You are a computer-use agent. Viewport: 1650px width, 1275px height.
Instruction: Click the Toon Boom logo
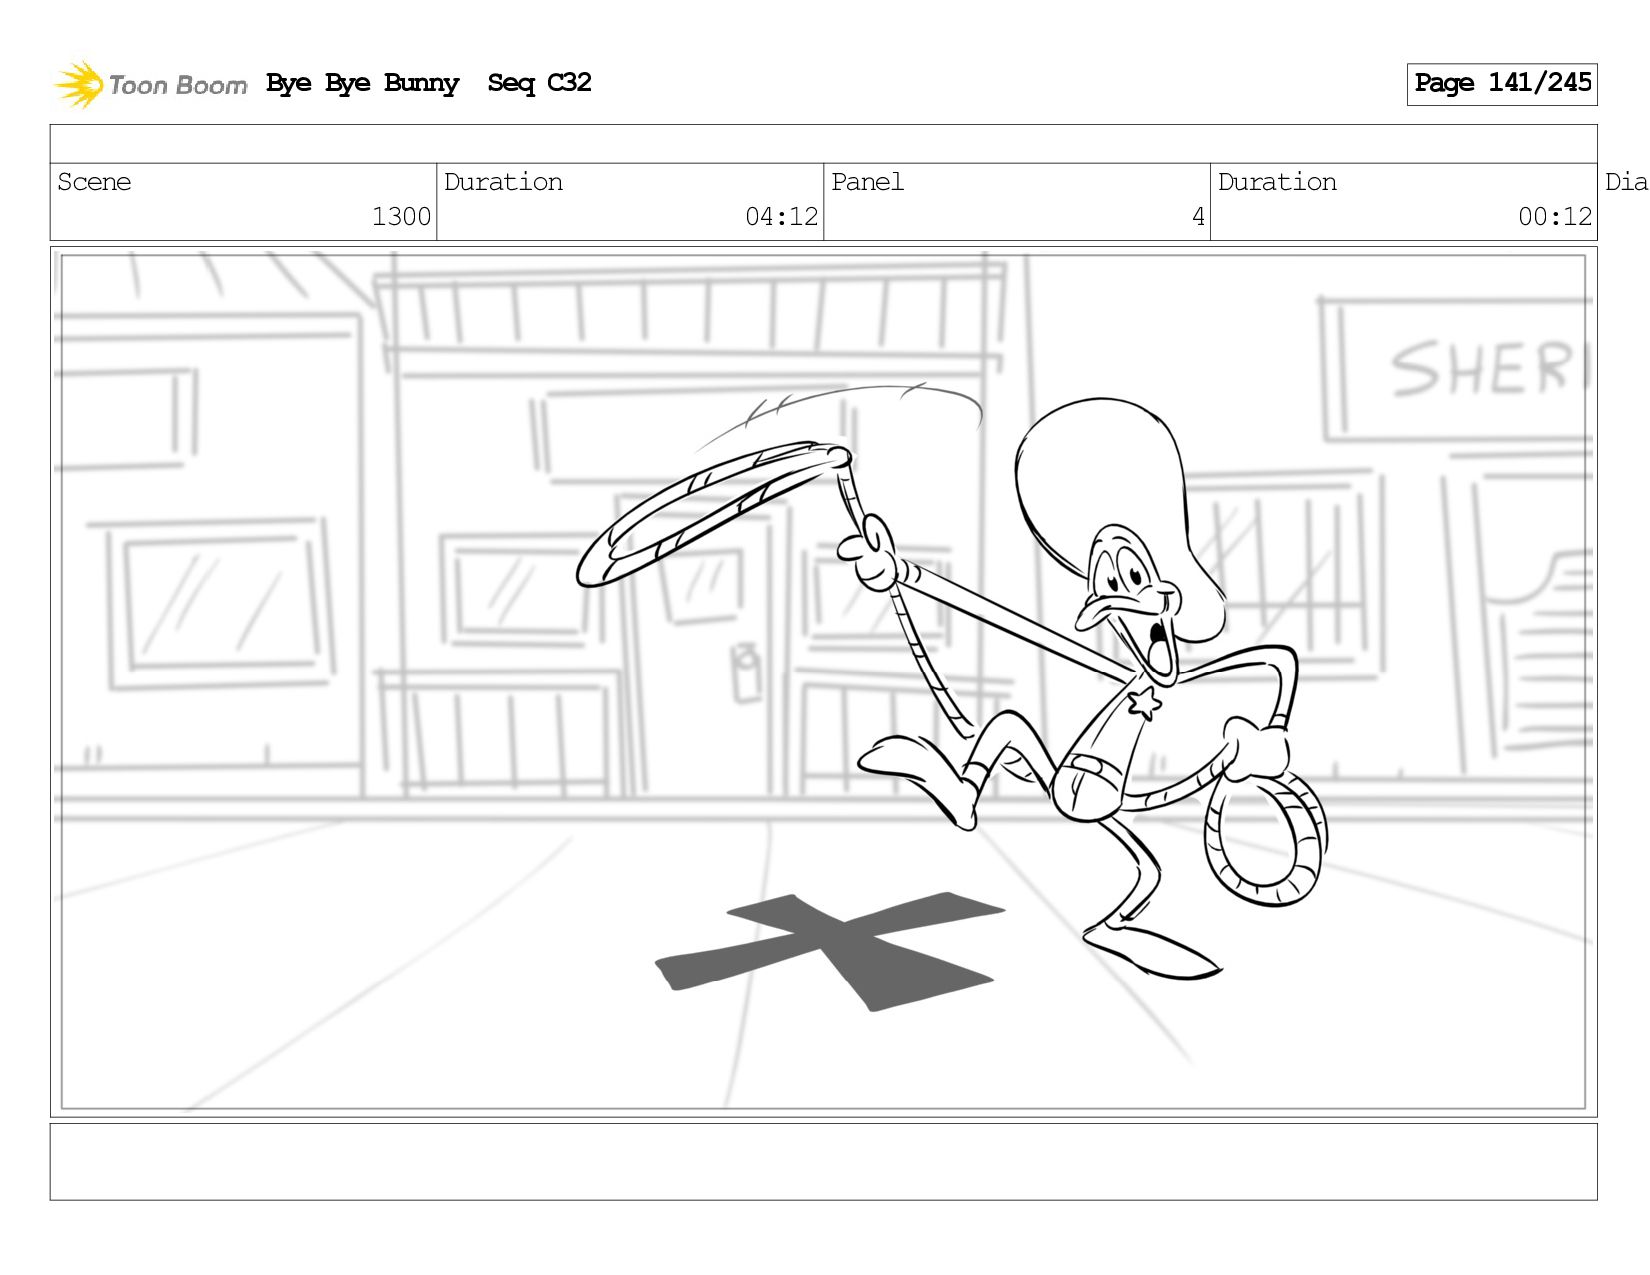(150, 84)
